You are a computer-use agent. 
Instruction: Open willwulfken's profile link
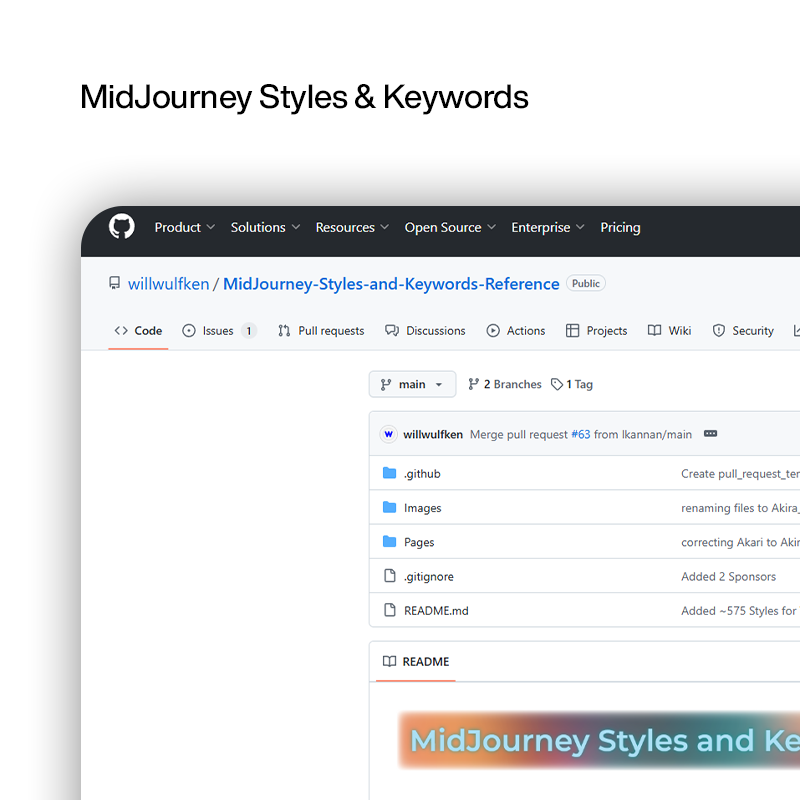click(x=168, y=284)
